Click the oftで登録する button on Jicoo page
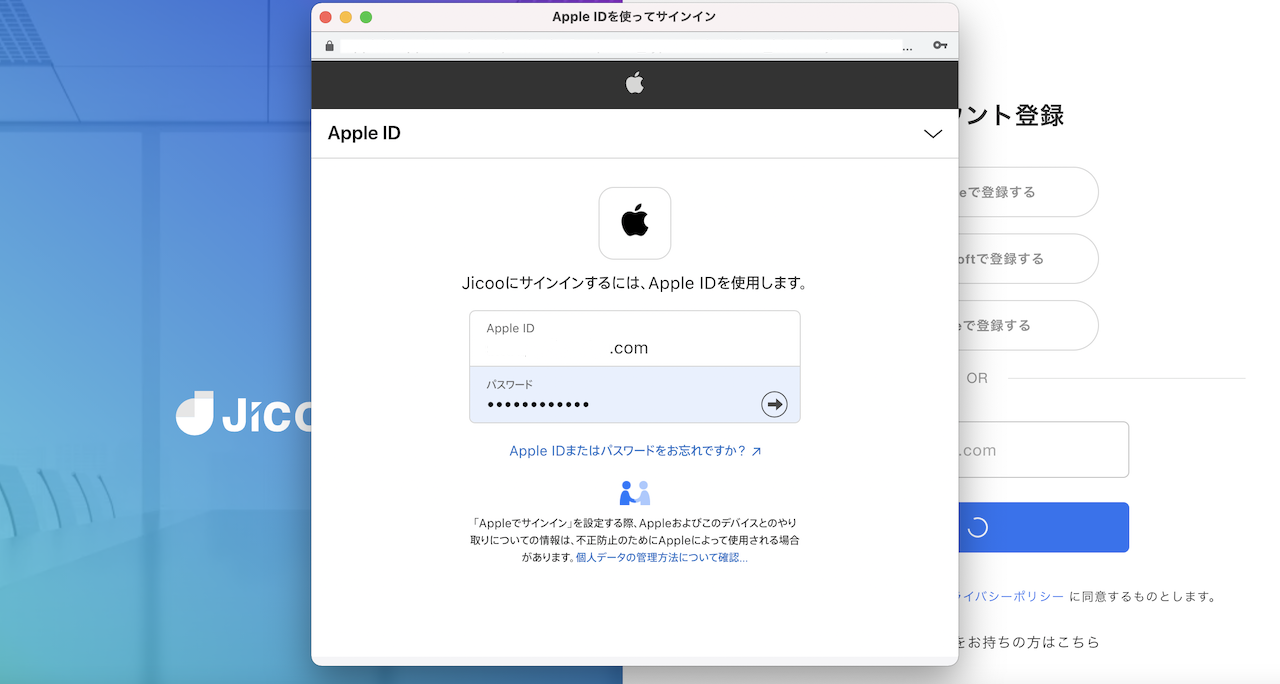The width and height of the screenshot is (1280, 684). pyautogui.click(x=1028, y=259)
